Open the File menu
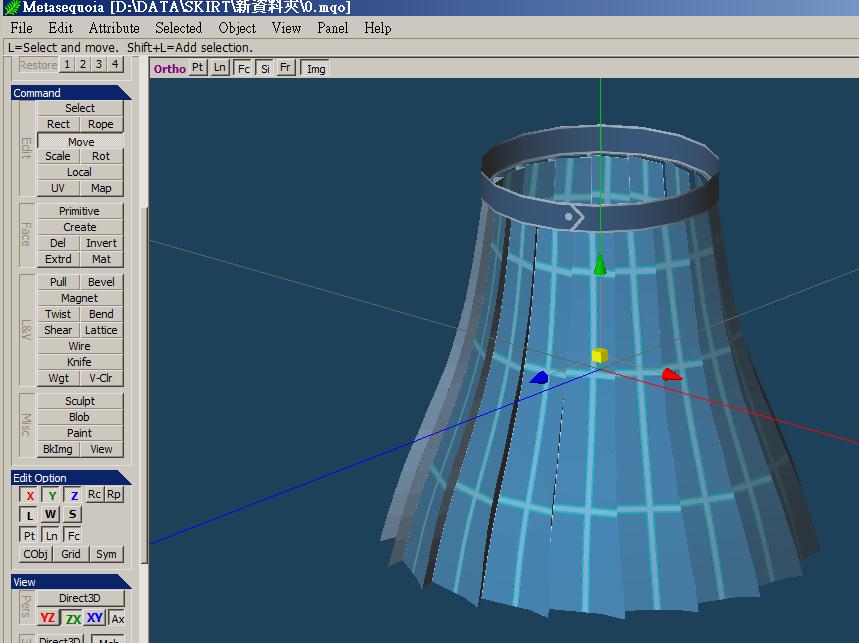 [x=21, y=28]
